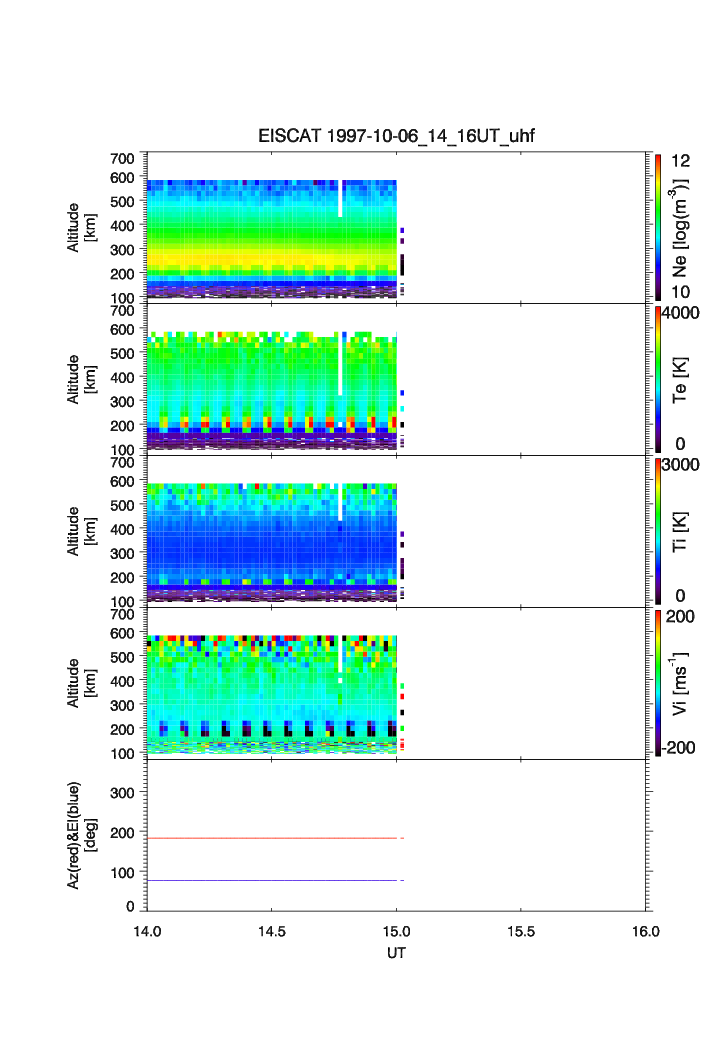Select the Te temperature color bar
This screenshot has height=1063, width=708.
[x=658, y=380]
